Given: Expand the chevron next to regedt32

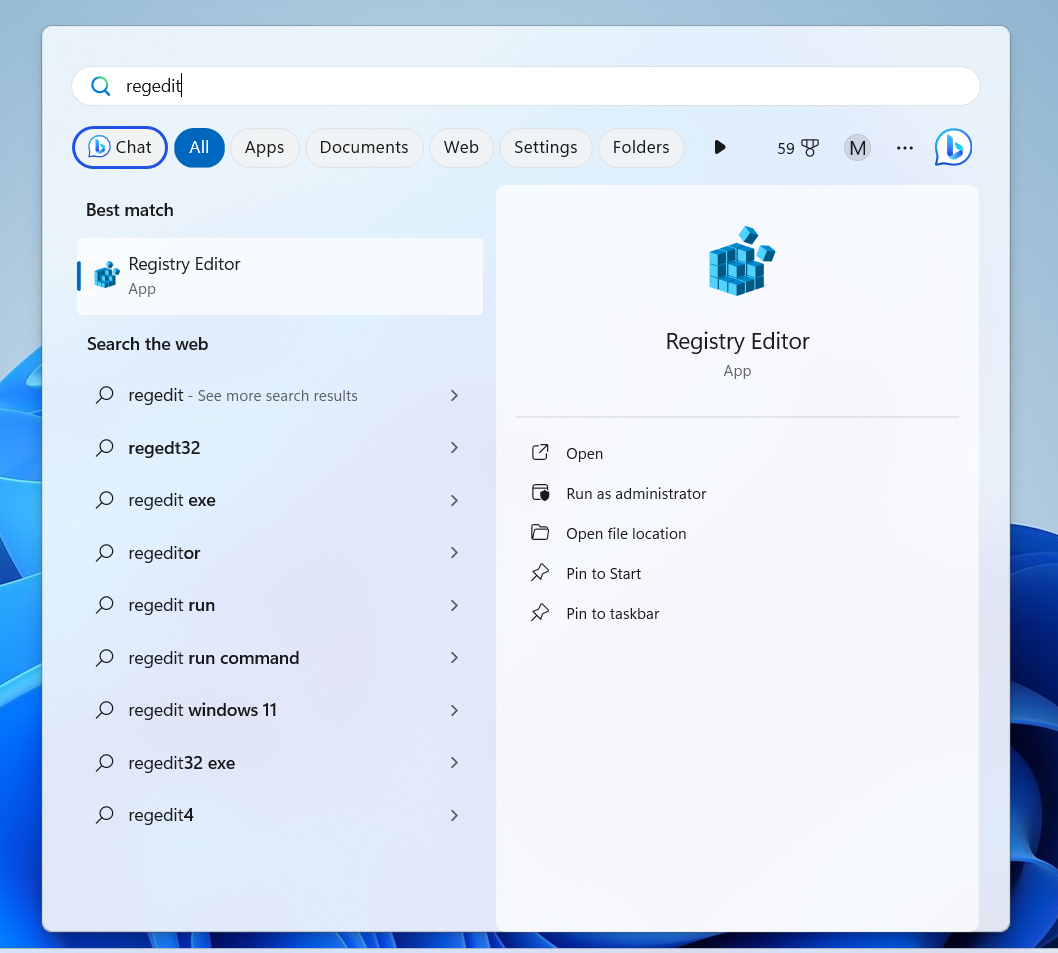Looking at the screenshot, I should tap(454, 448).
